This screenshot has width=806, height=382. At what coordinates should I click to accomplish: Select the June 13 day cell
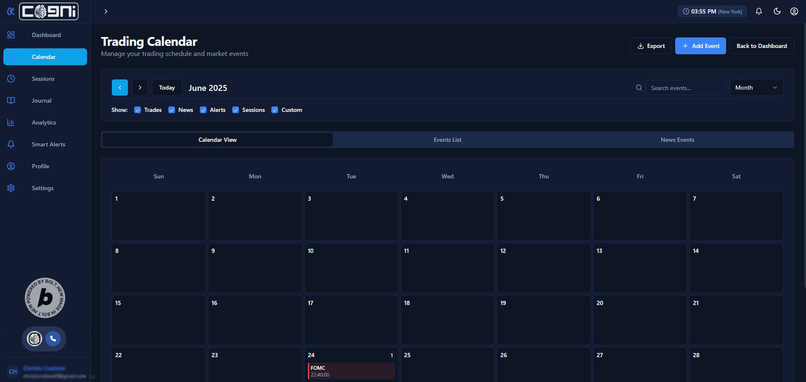(x=640, y=268)
